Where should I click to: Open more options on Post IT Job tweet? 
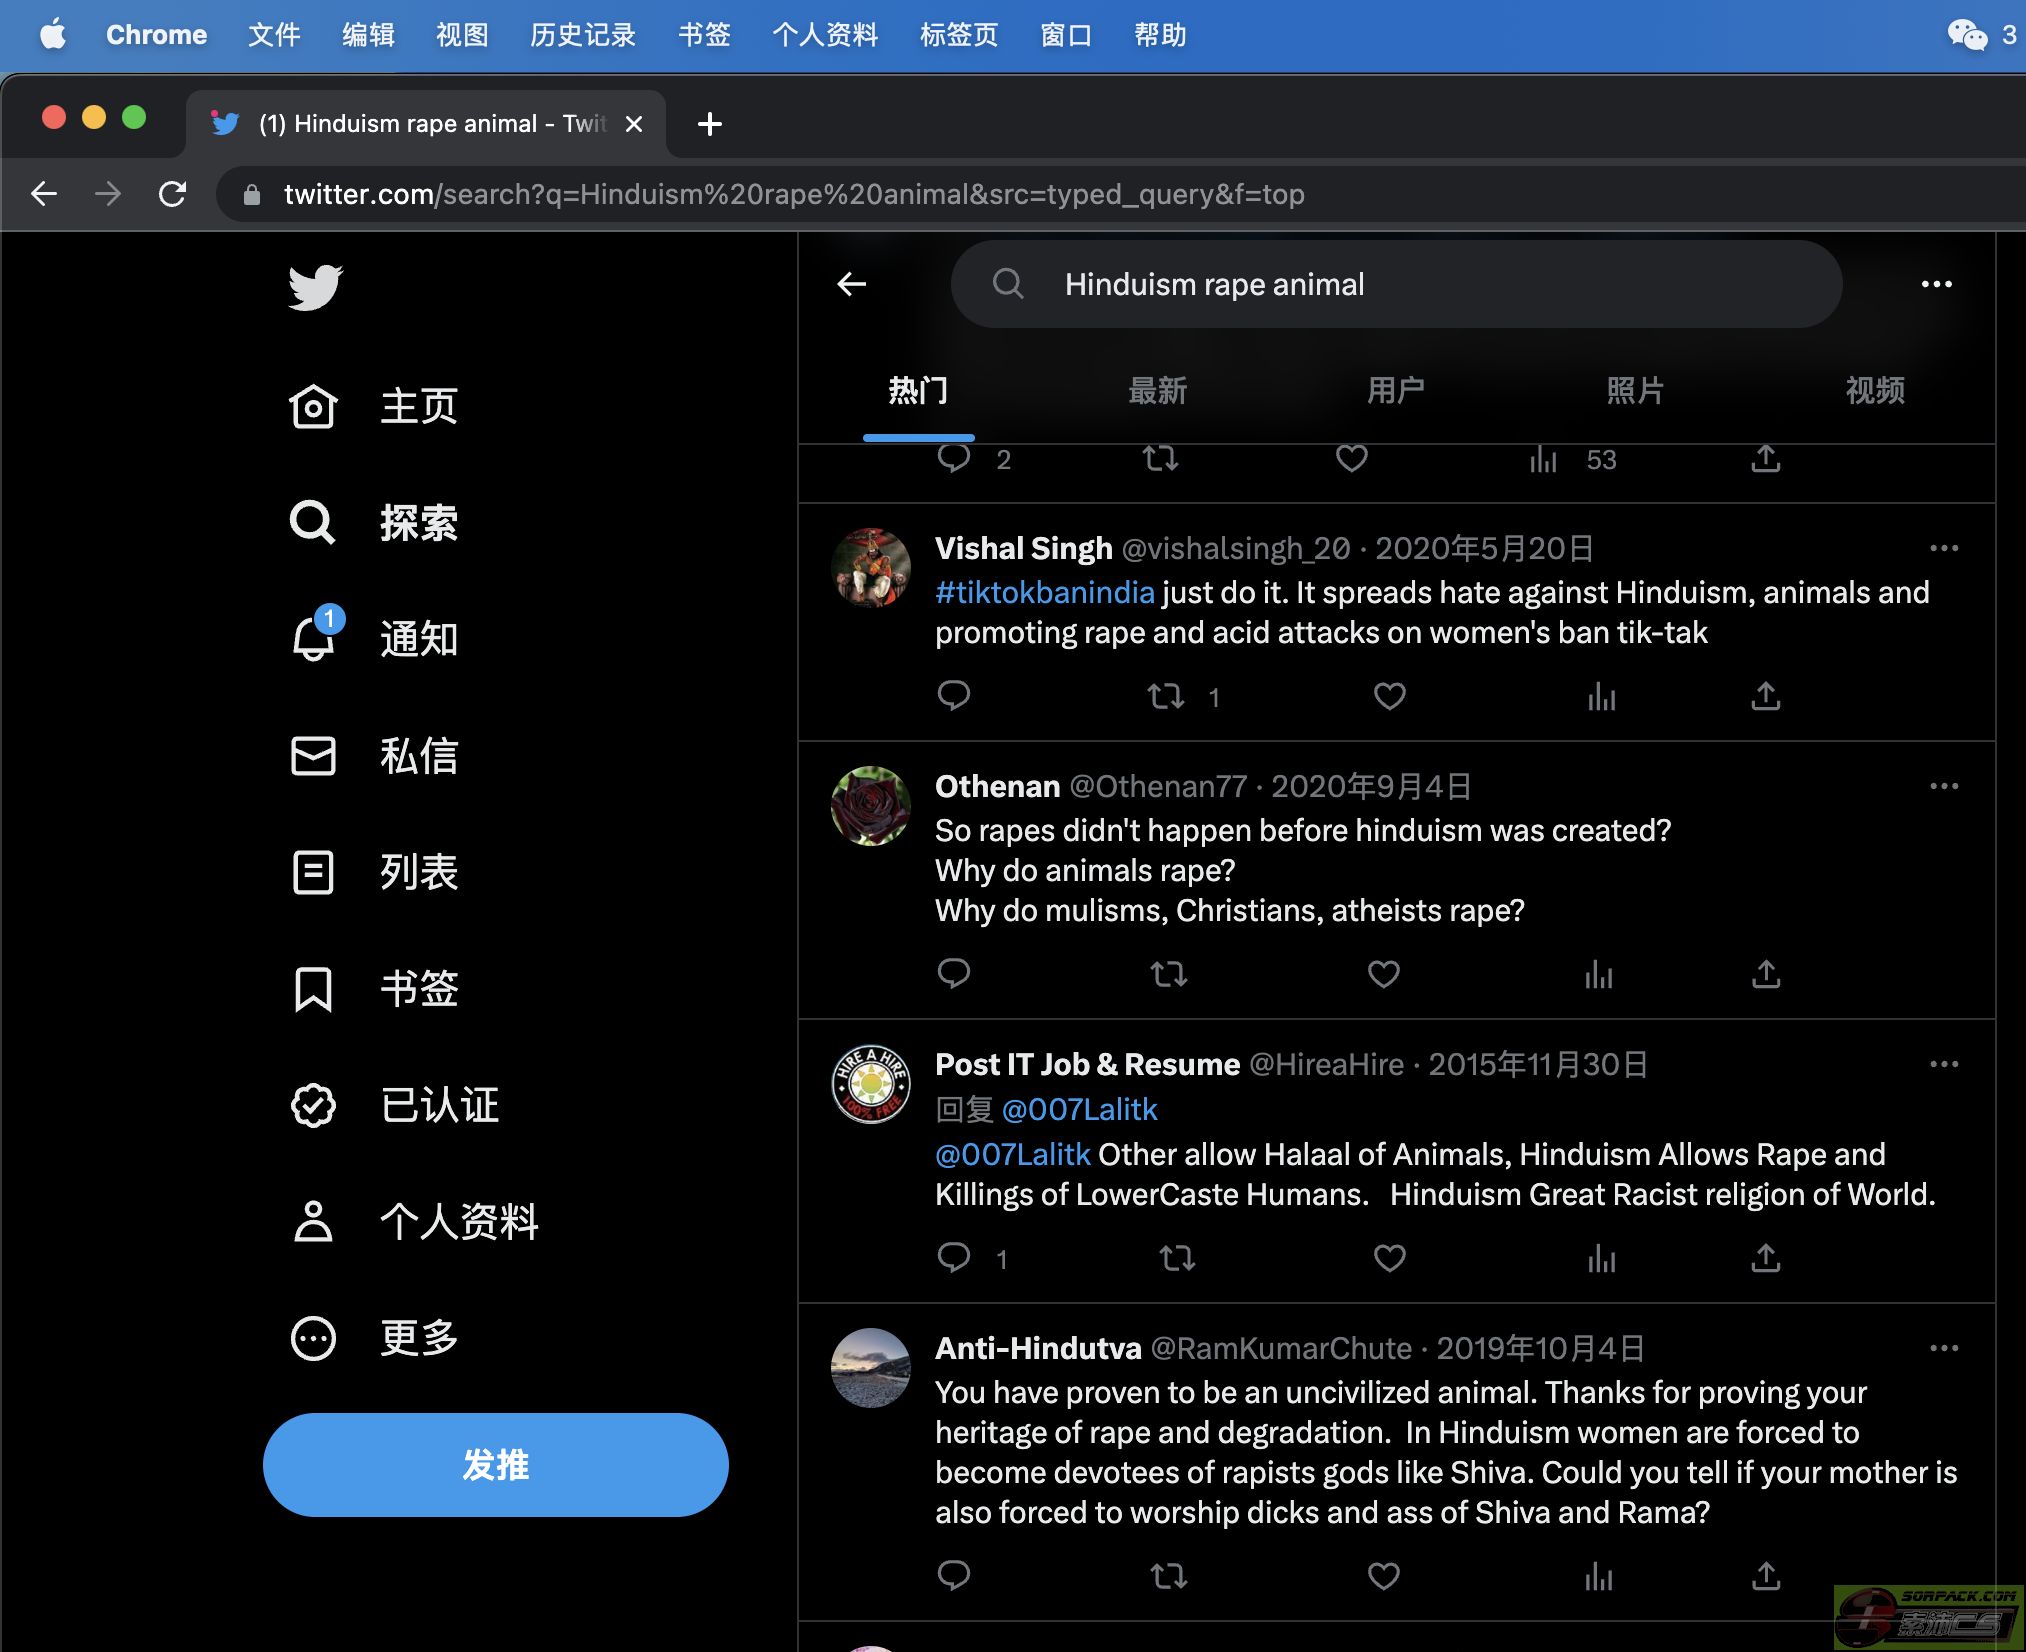(x=1944, y=1064)
